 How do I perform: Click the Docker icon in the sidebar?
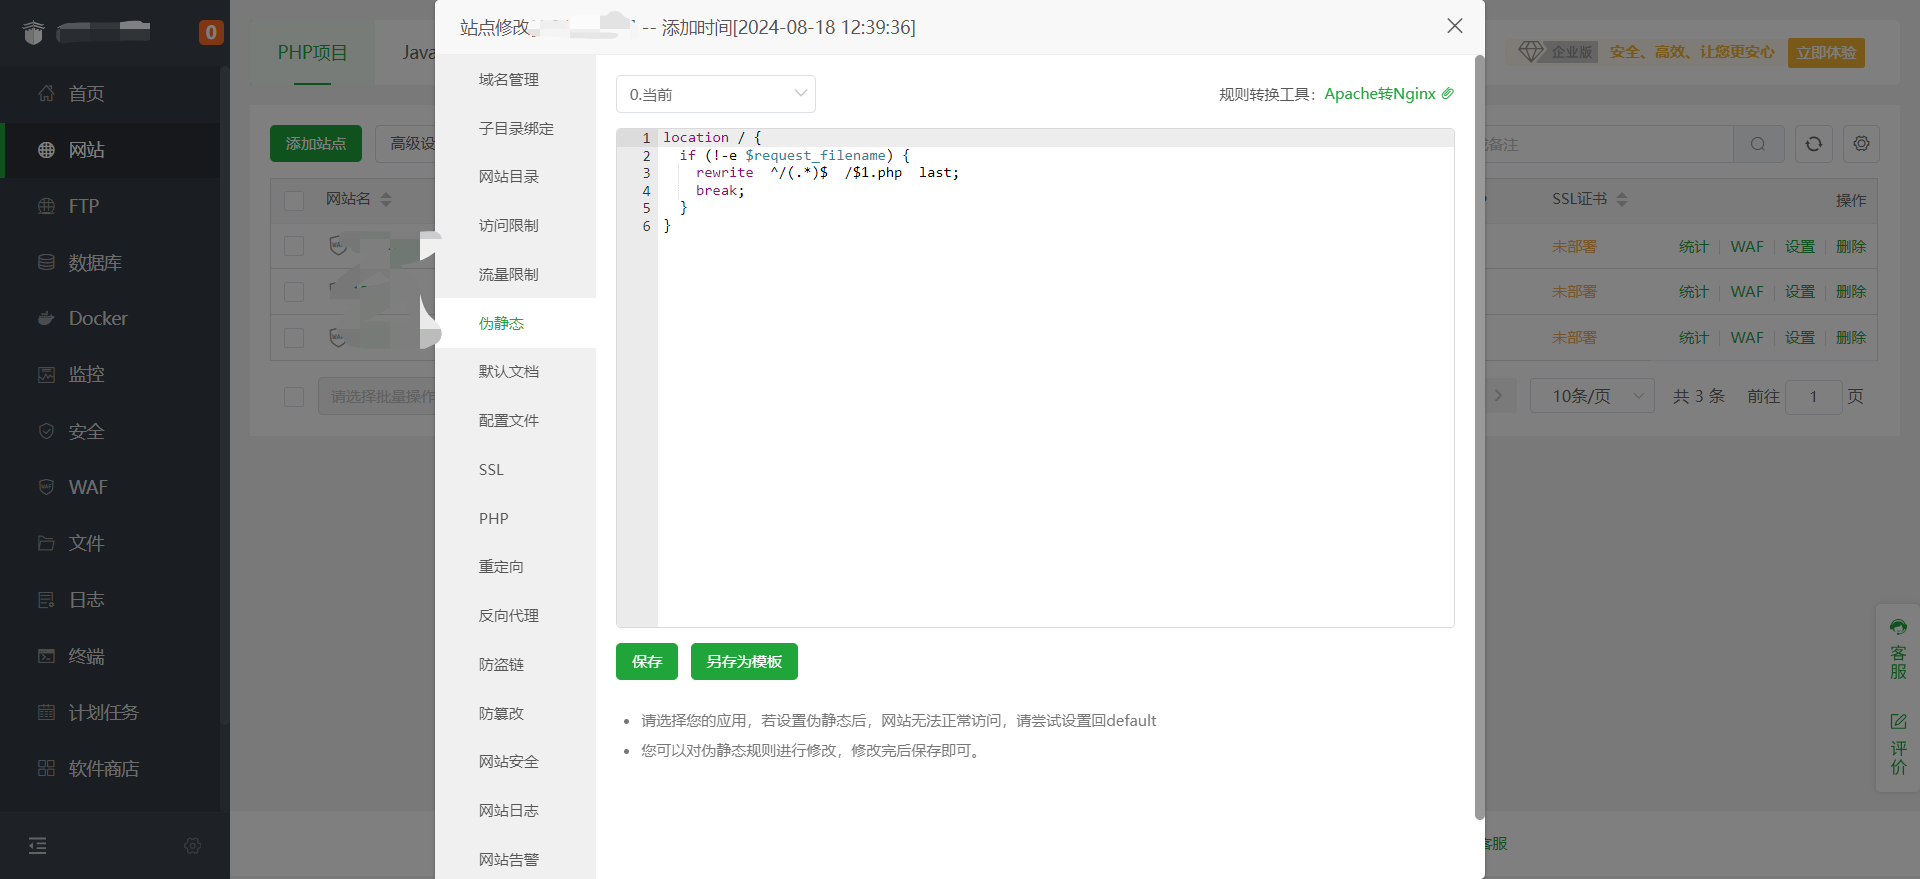46,319
